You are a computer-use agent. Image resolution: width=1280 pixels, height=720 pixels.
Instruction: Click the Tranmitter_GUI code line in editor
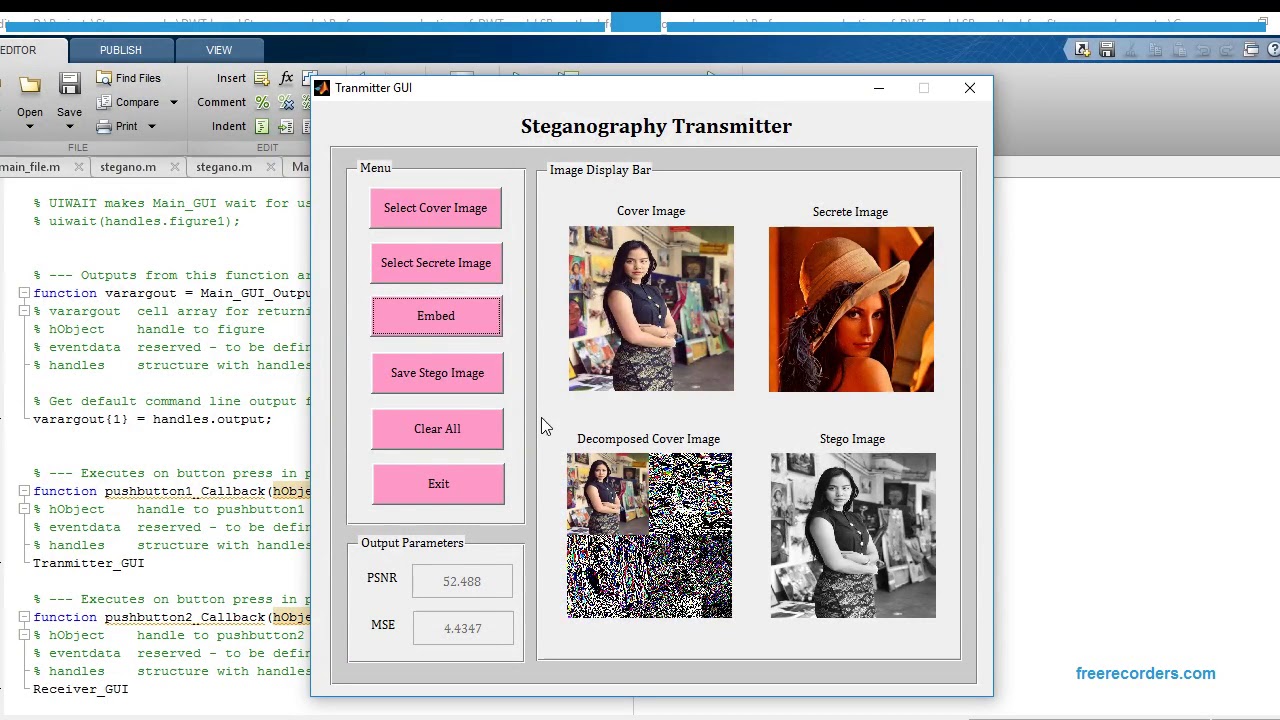click(x=88, y=563)
